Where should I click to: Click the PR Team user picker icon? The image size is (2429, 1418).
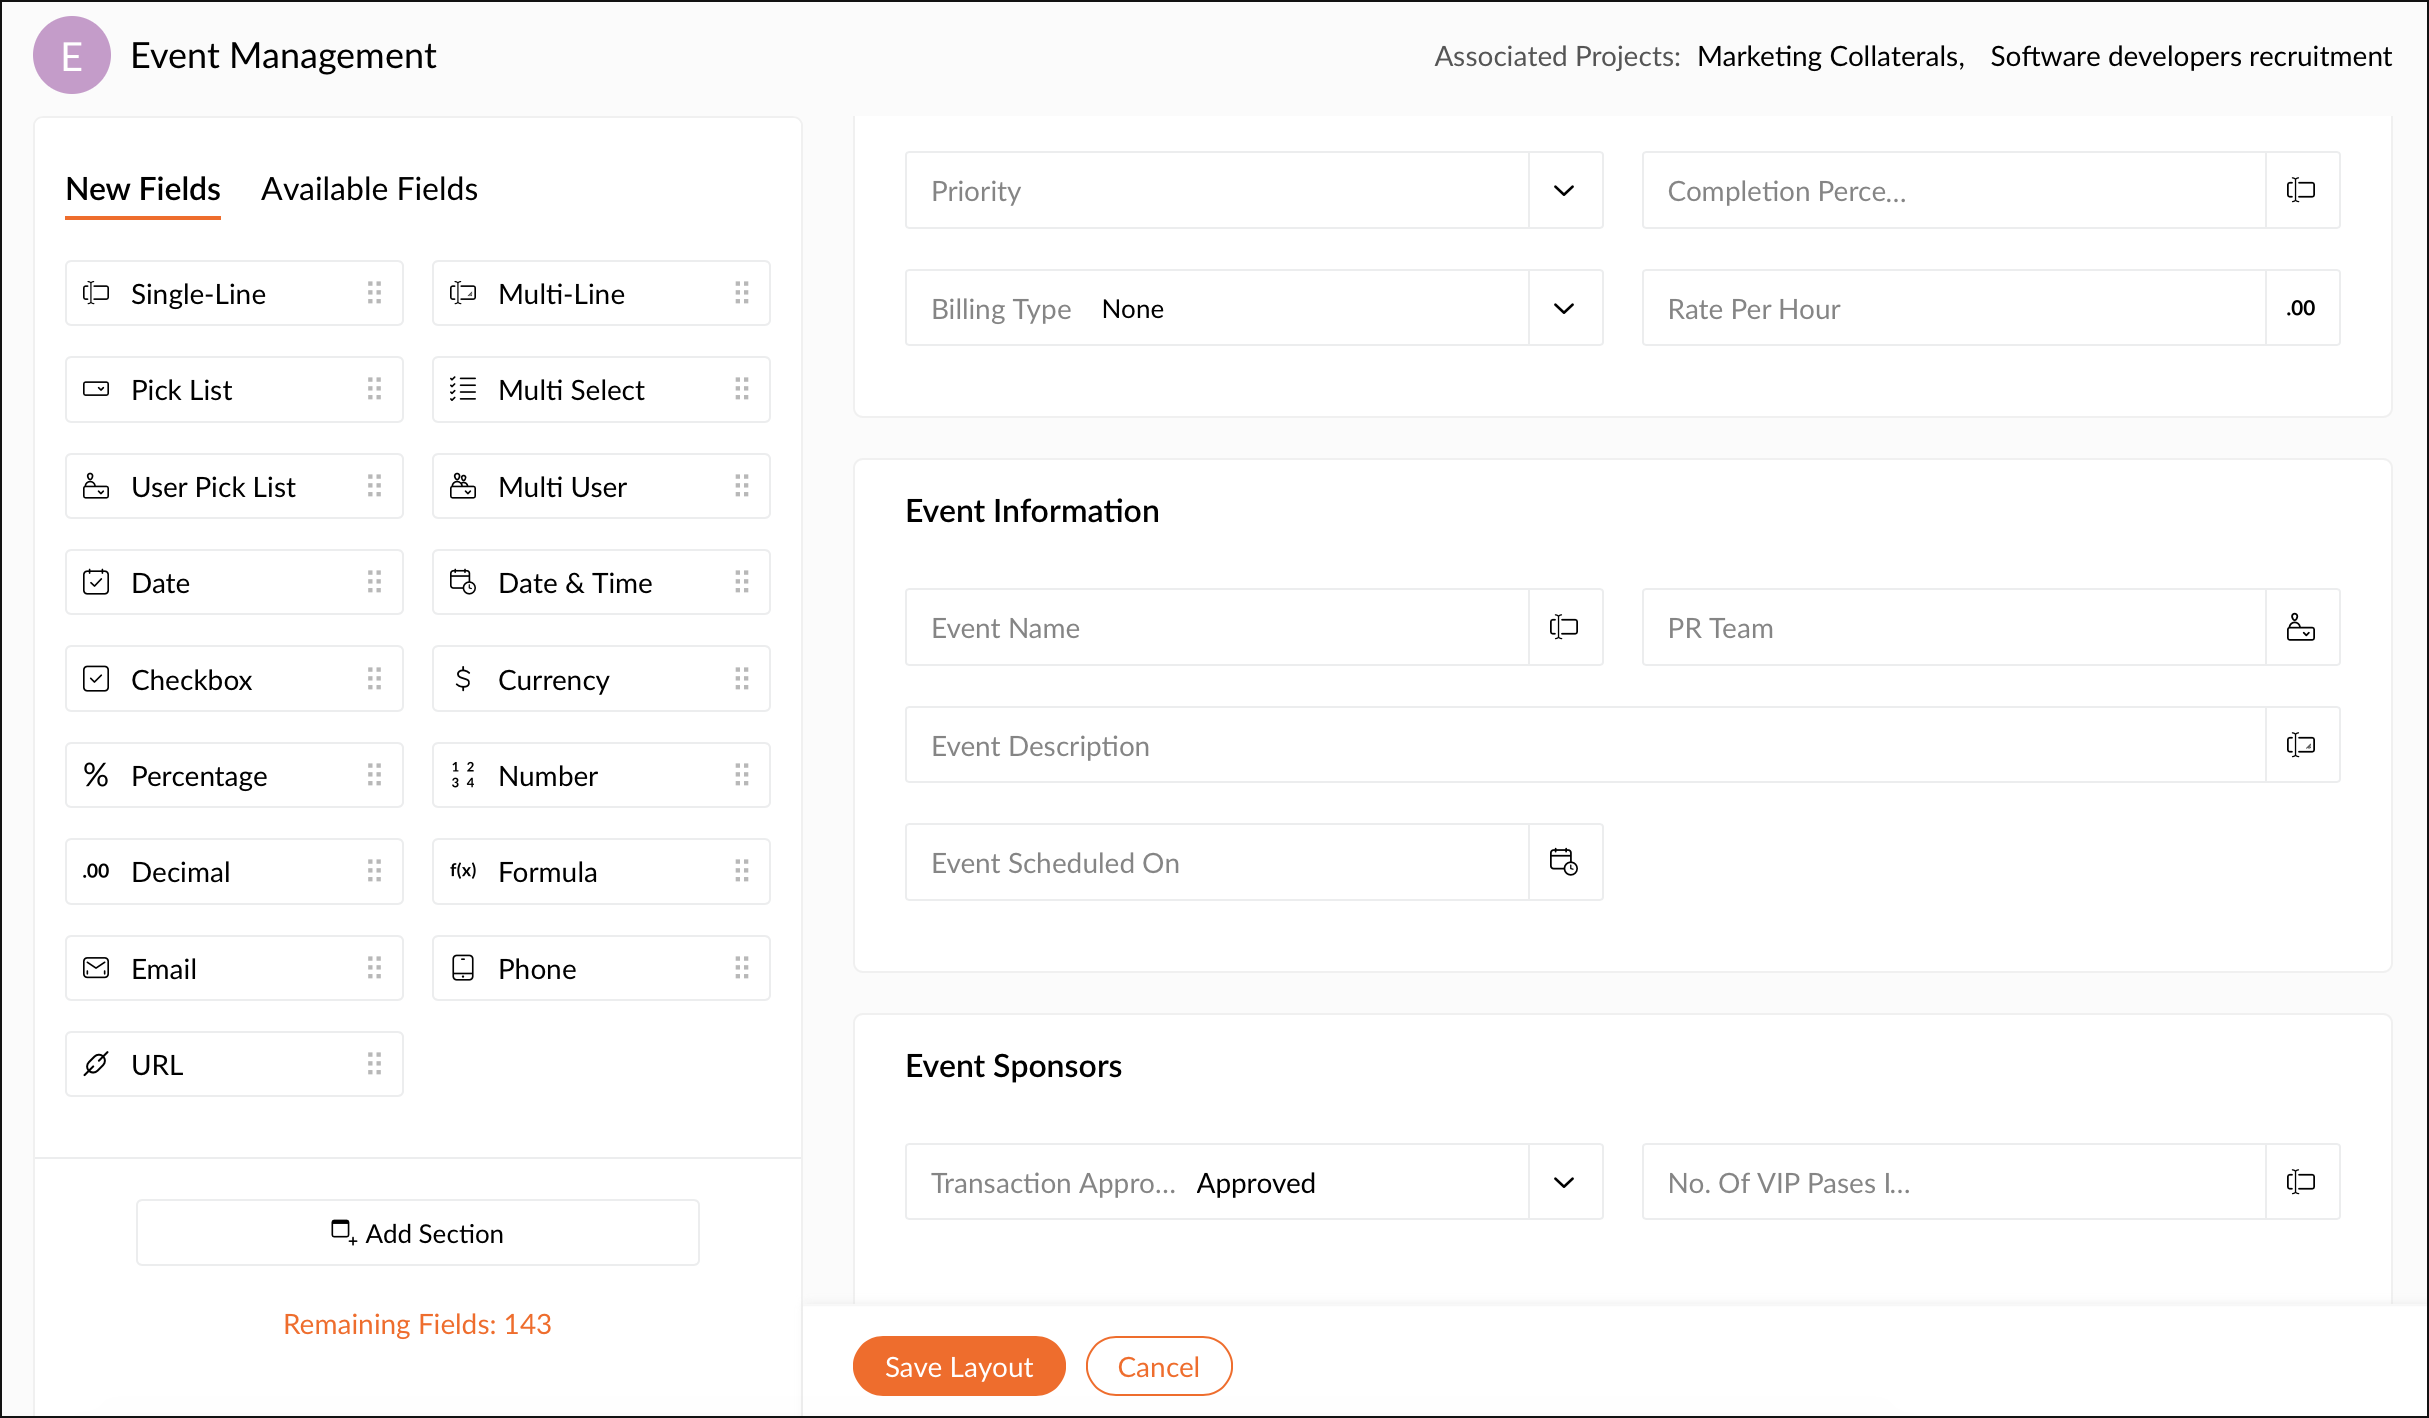[x=2300, y=627]
